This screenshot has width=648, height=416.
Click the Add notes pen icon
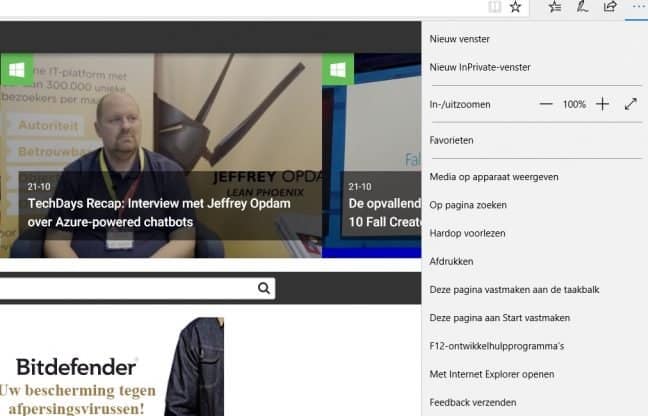tap(582, 7)
